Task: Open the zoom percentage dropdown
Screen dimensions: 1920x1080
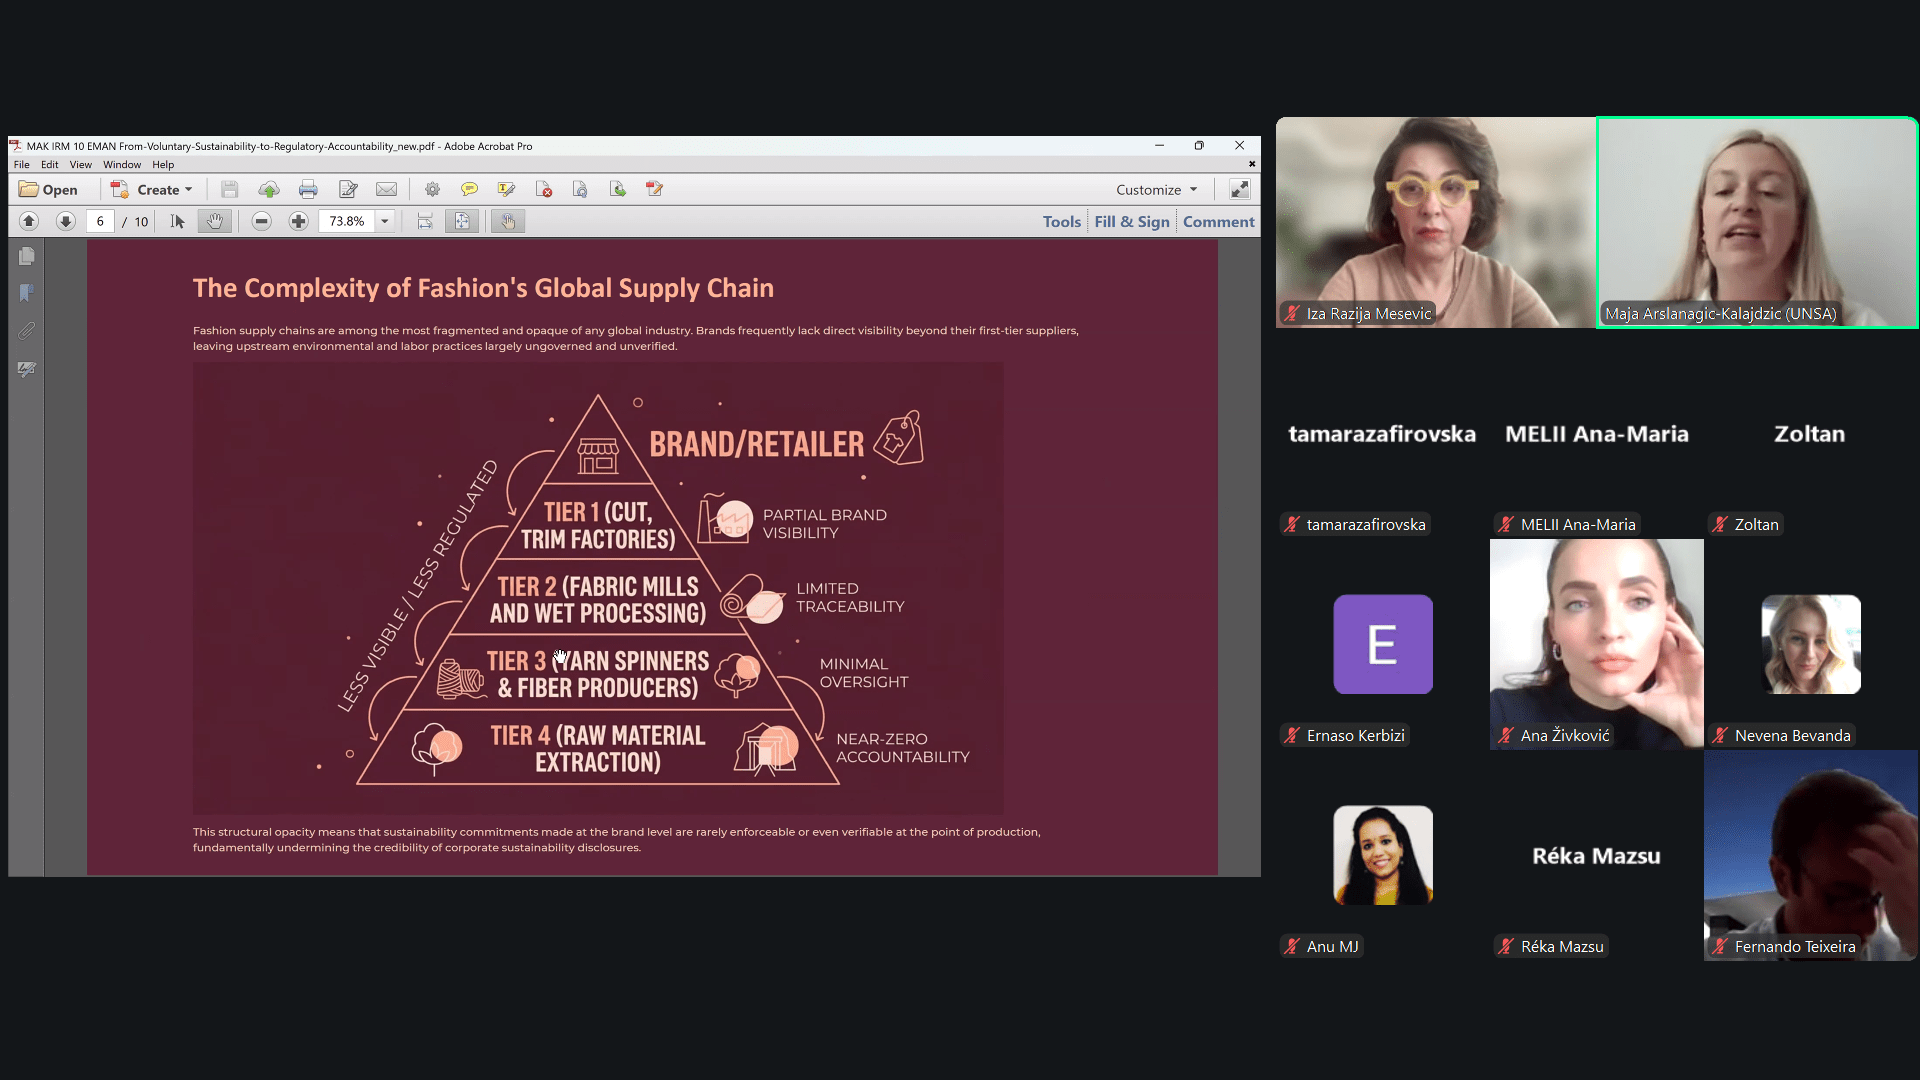Action: coord(385,221)
